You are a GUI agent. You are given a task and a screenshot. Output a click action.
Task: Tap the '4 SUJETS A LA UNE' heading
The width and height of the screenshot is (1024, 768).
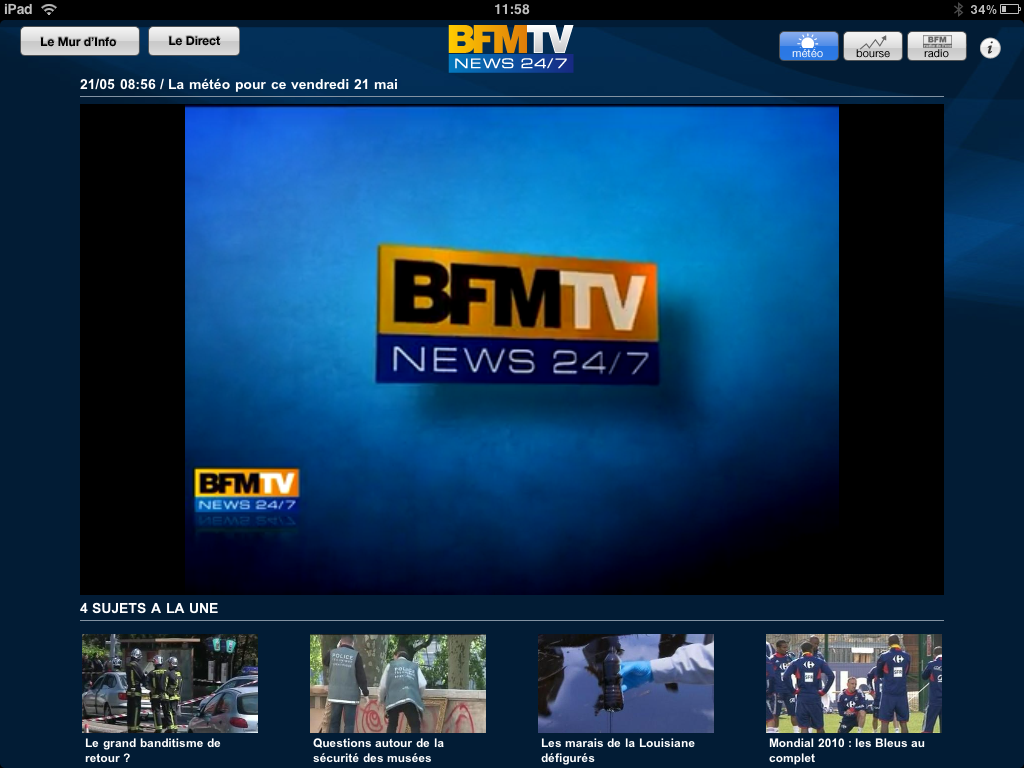[149, 608]
